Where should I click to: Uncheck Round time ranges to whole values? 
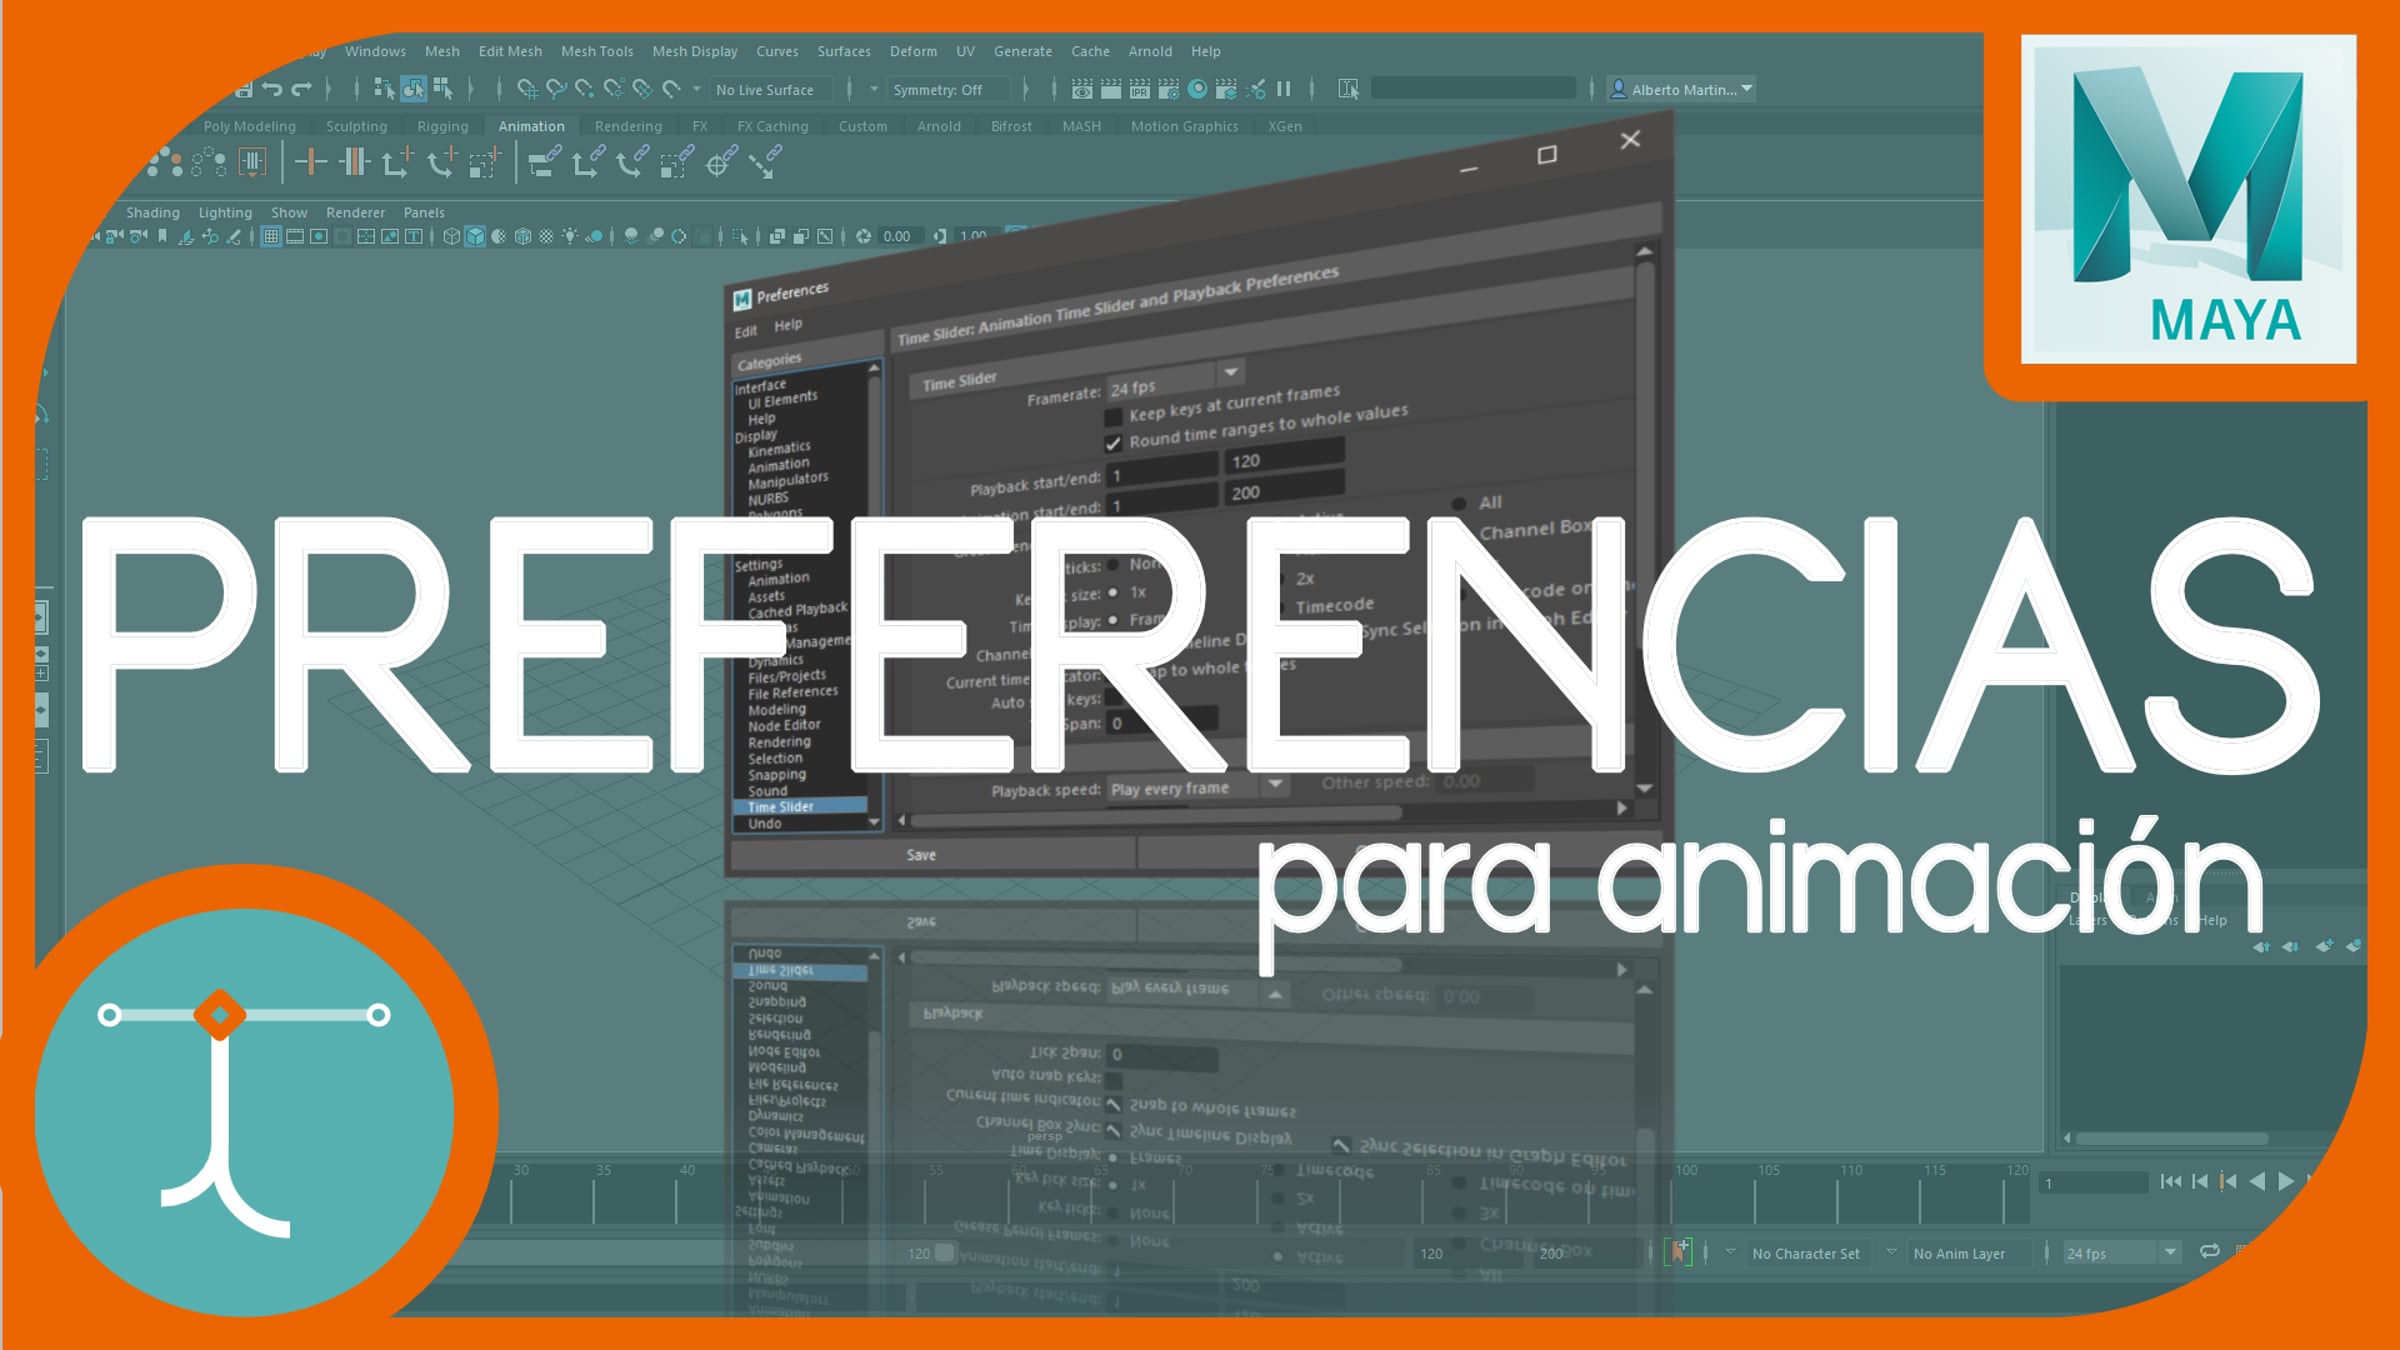pyautogui.click(x=1113, y=443)
